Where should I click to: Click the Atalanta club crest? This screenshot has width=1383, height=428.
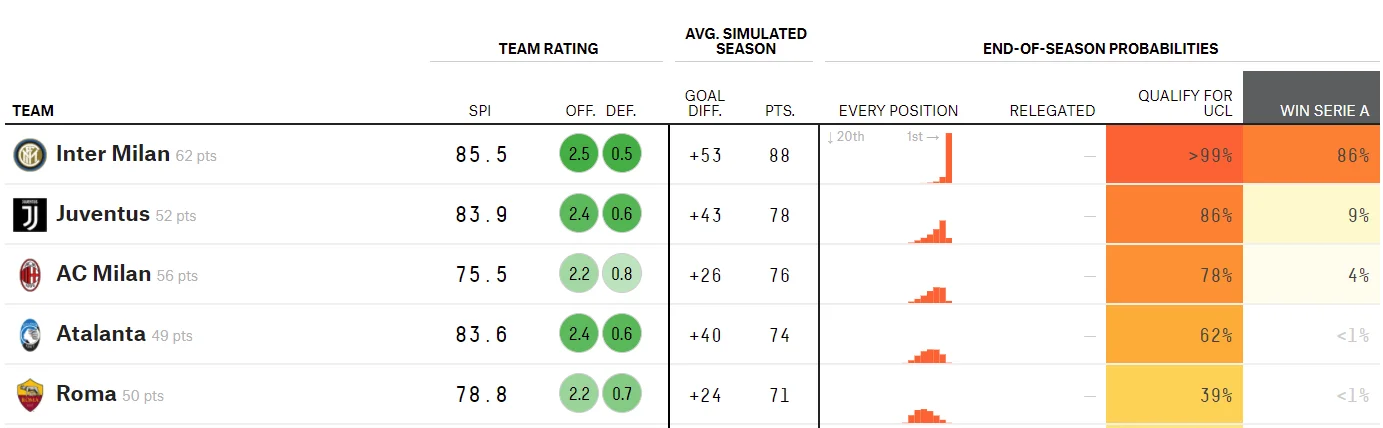coord(30,335)
